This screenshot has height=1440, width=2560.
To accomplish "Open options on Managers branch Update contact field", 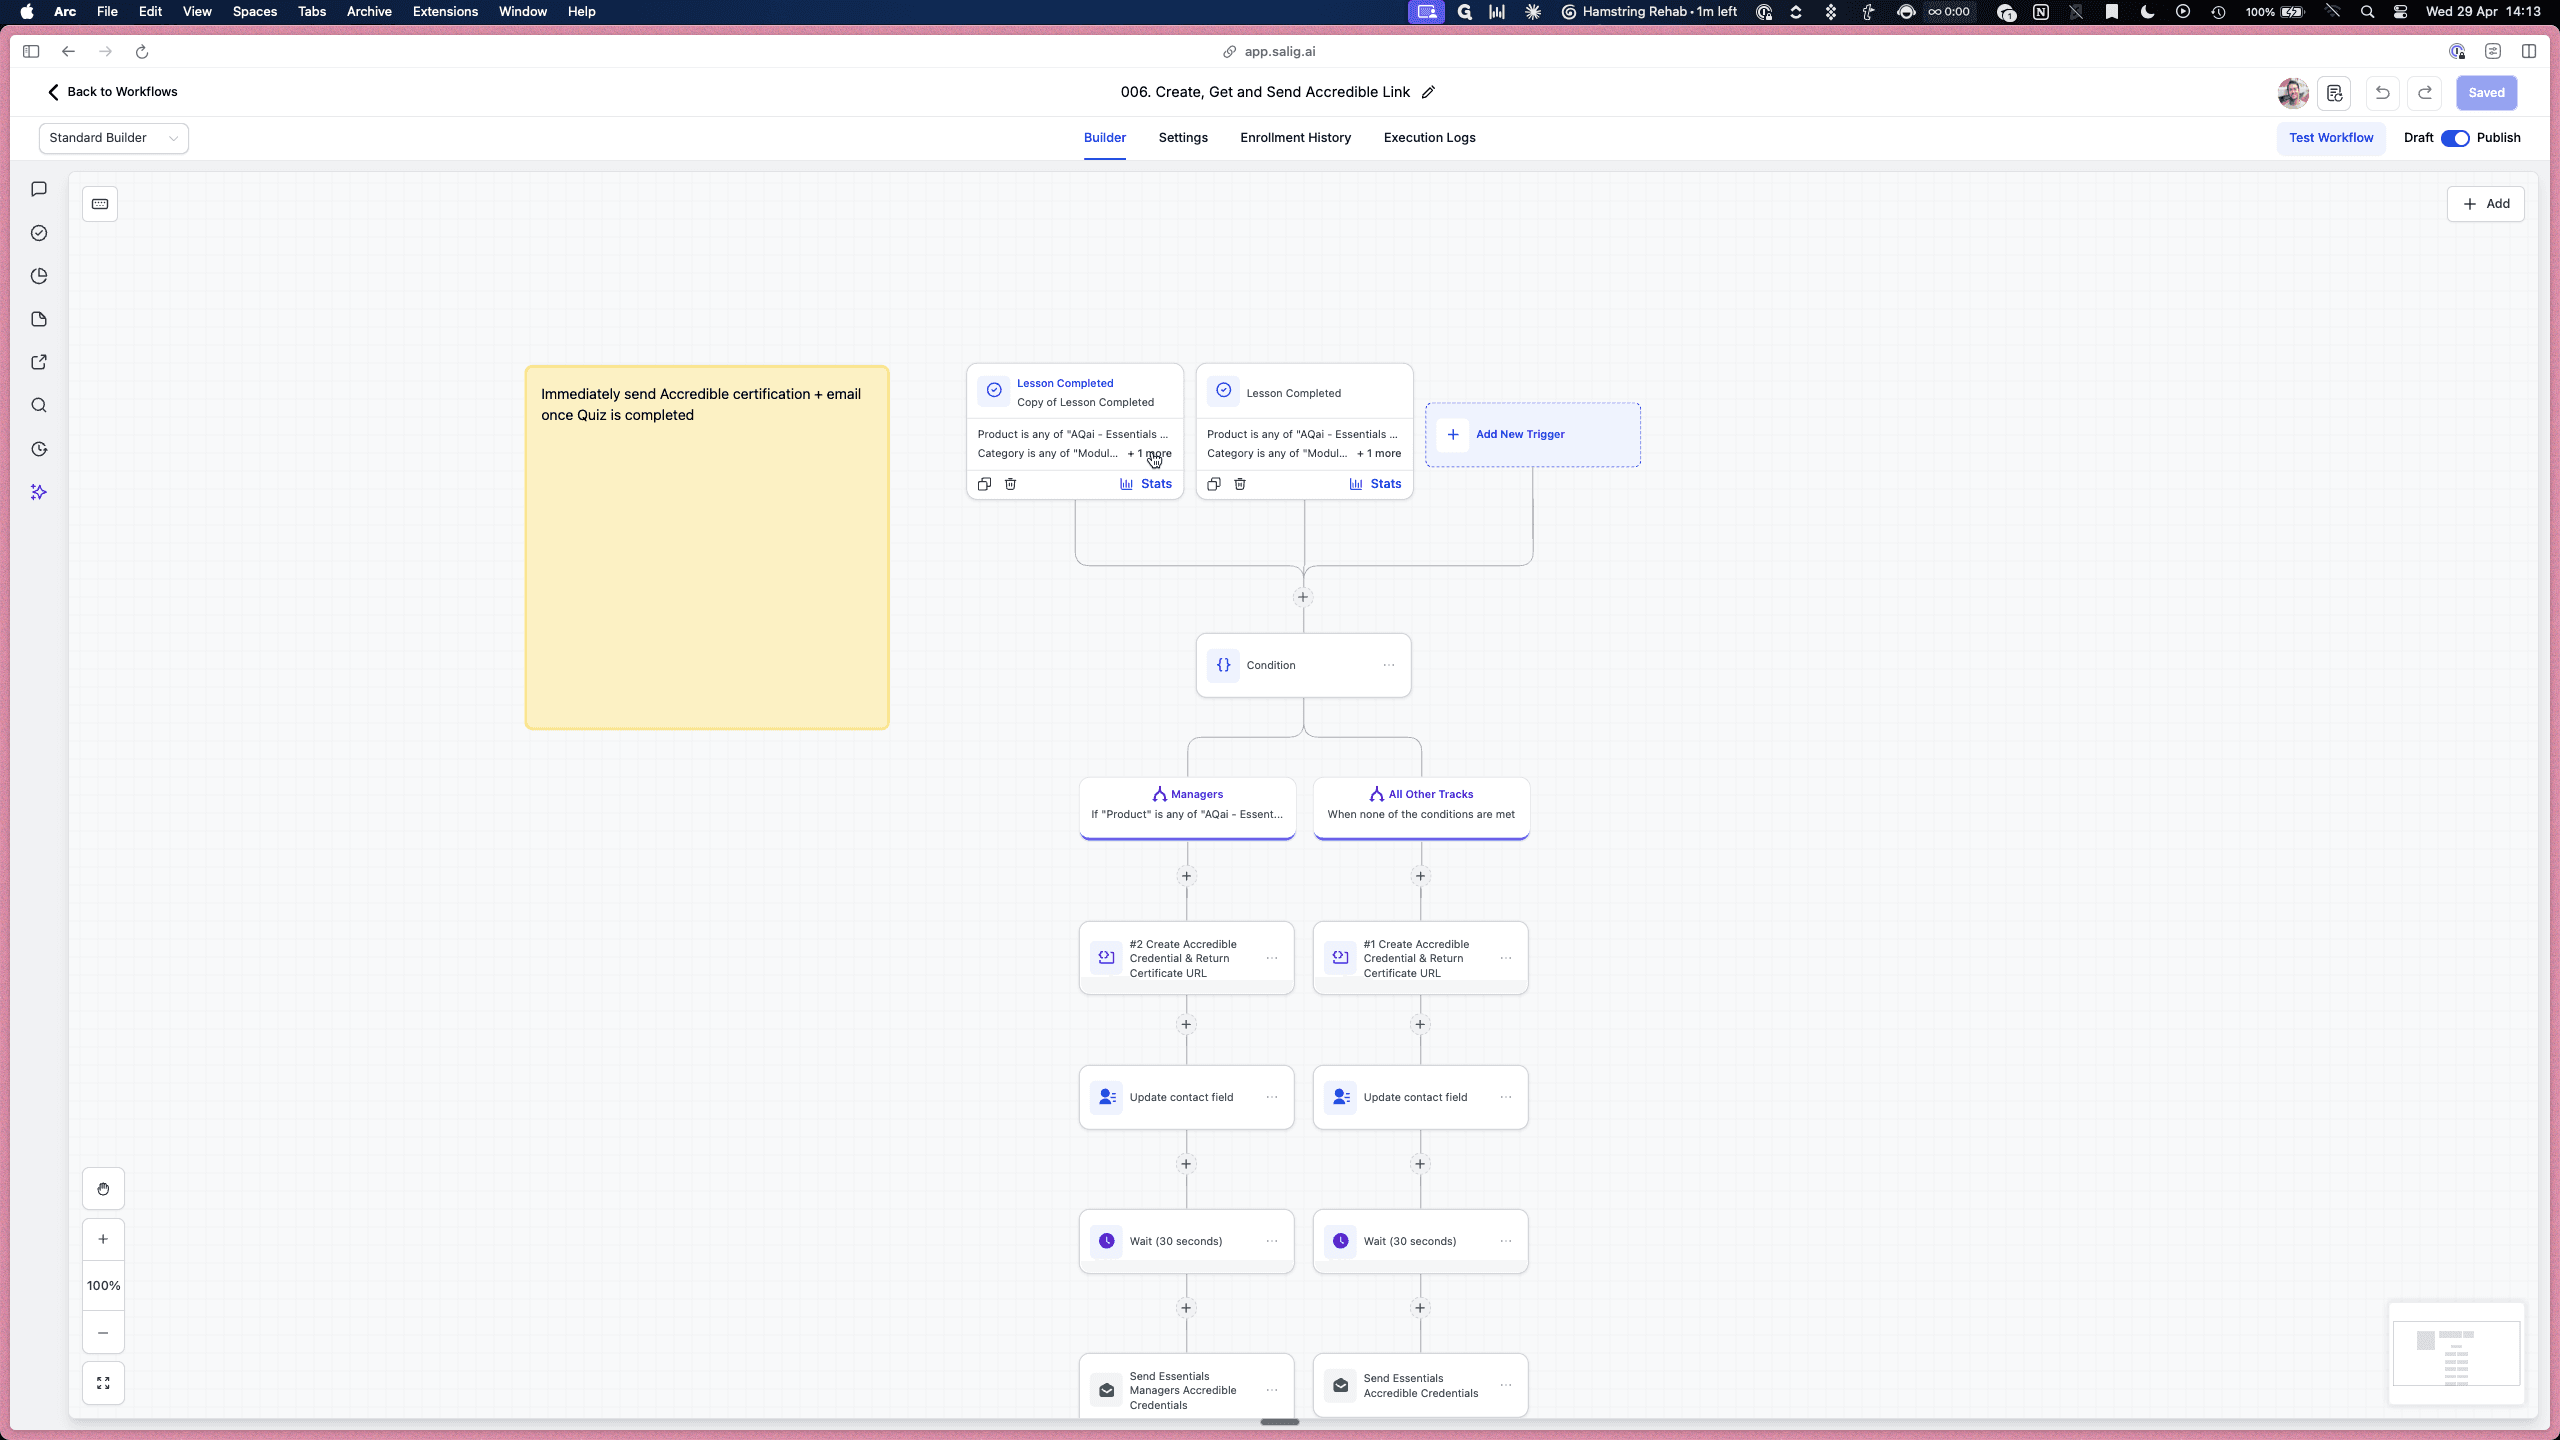I will [1272, 1097].
